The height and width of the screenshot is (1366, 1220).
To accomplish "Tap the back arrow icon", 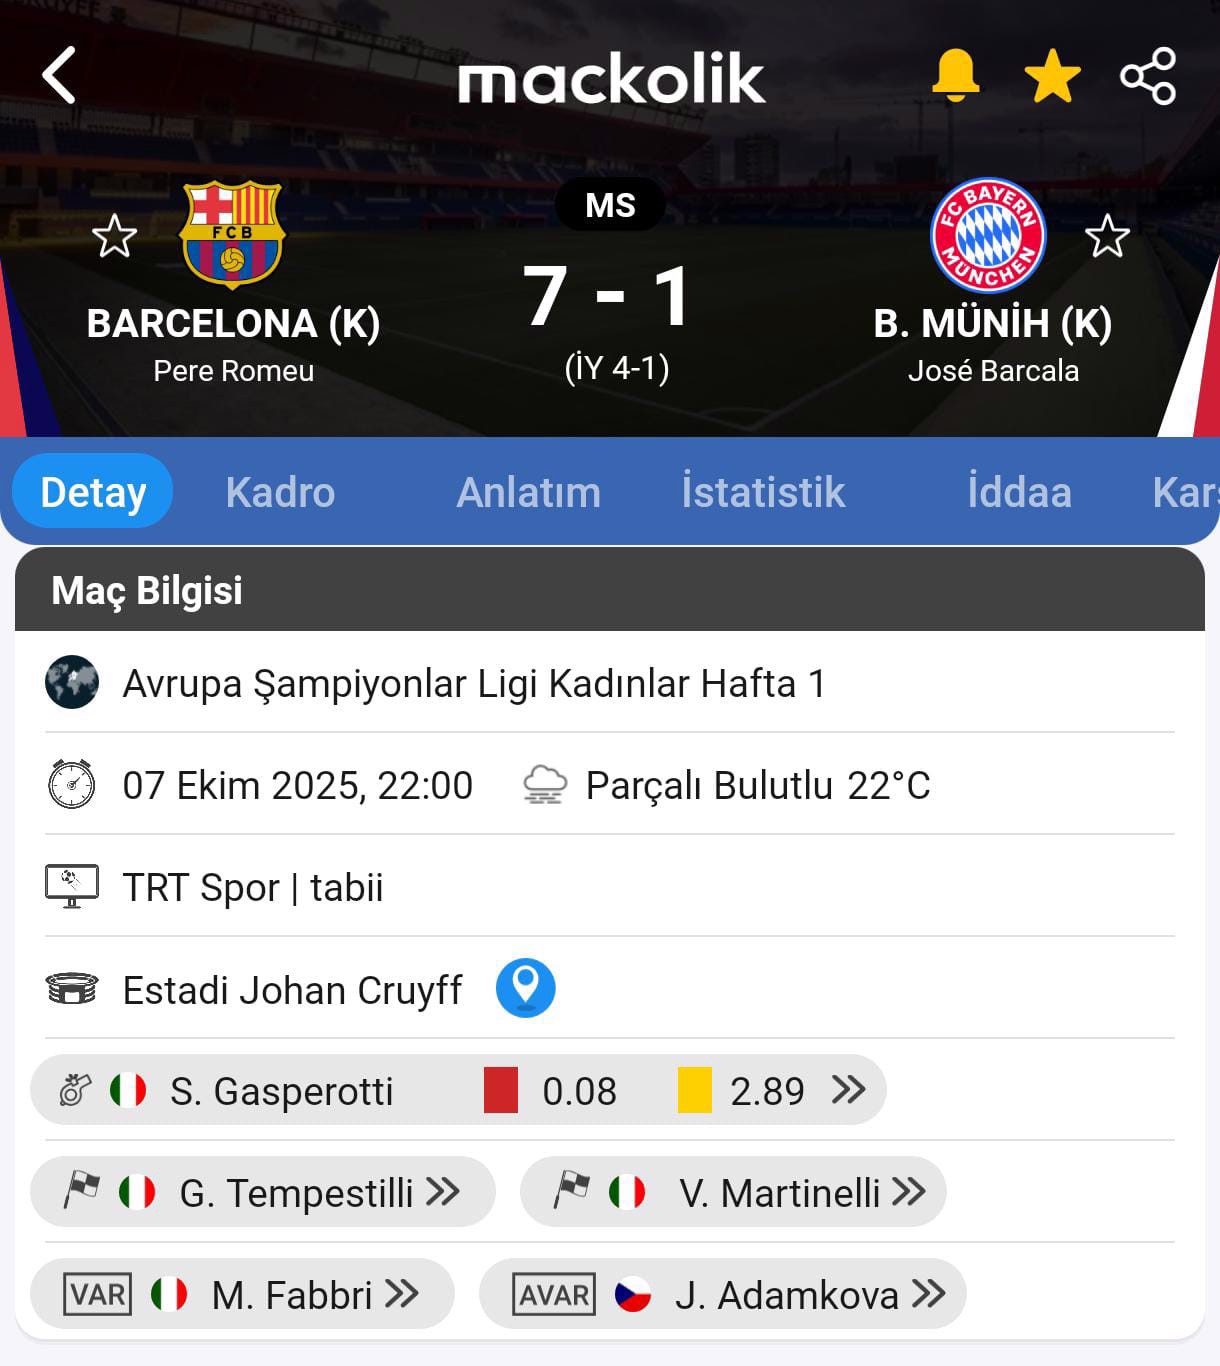I will [x=59, y=76].
